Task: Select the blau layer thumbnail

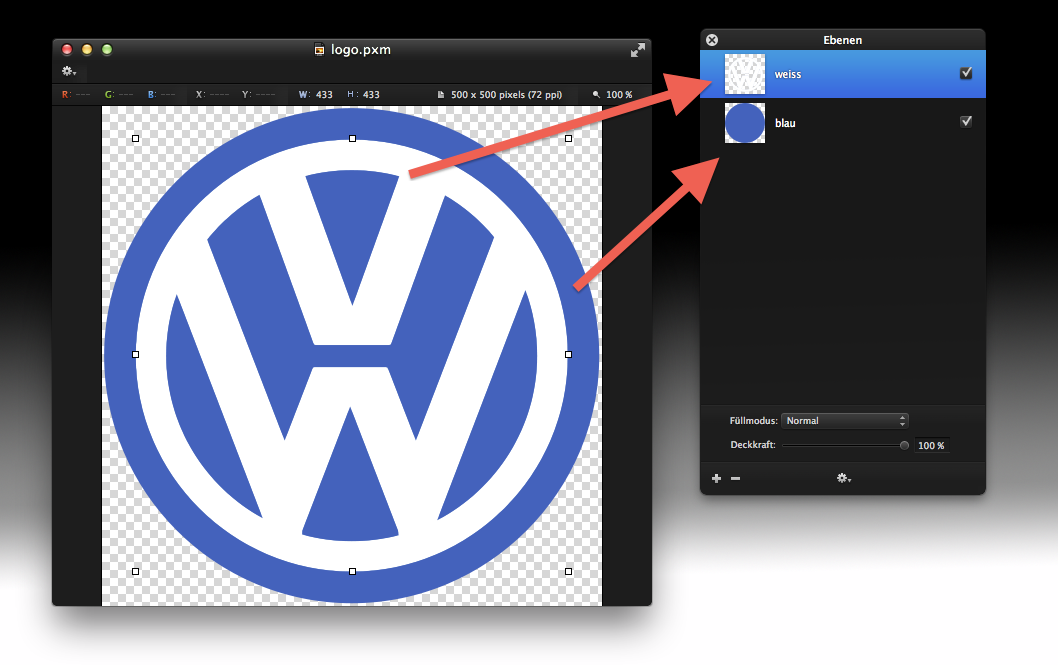Action: pyautogui.click(x=745, y=123)
